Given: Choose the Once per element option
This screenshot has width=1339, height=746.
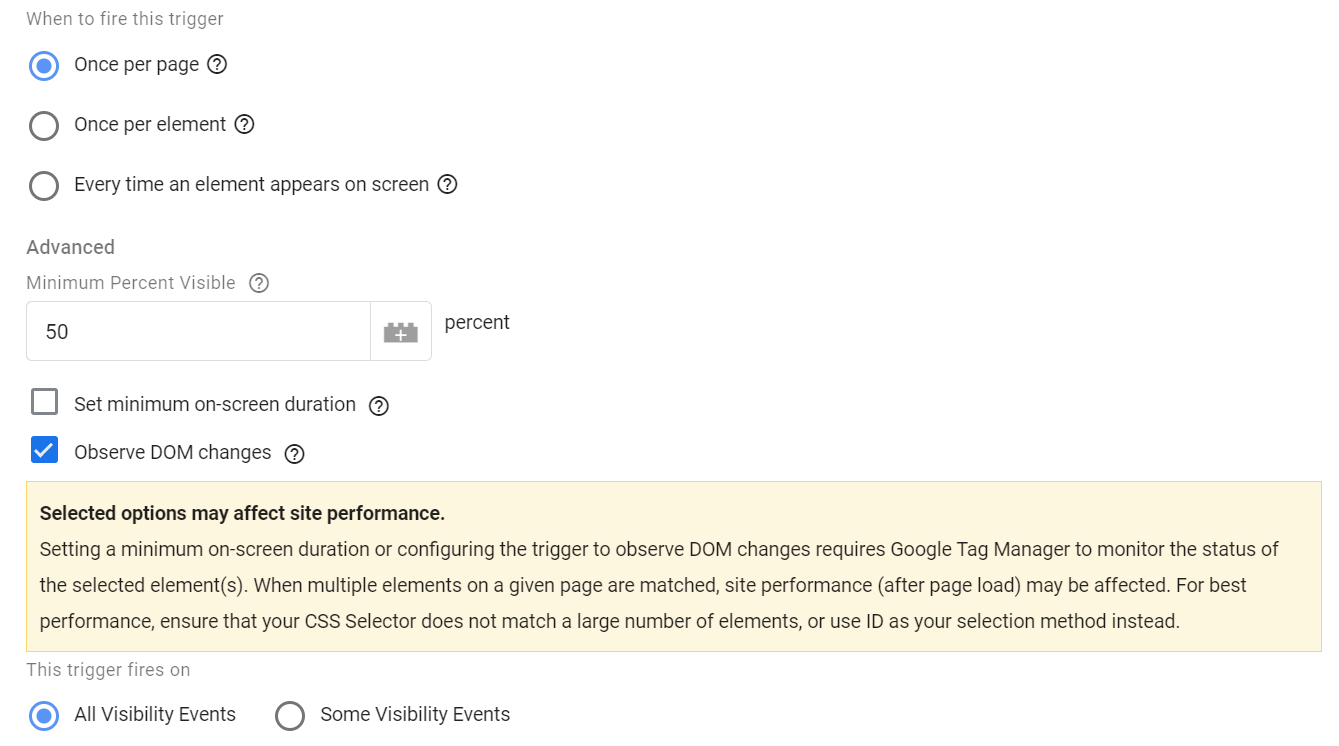Looking at the screenshot, I should pyautogui.click(x=44, y=126).
